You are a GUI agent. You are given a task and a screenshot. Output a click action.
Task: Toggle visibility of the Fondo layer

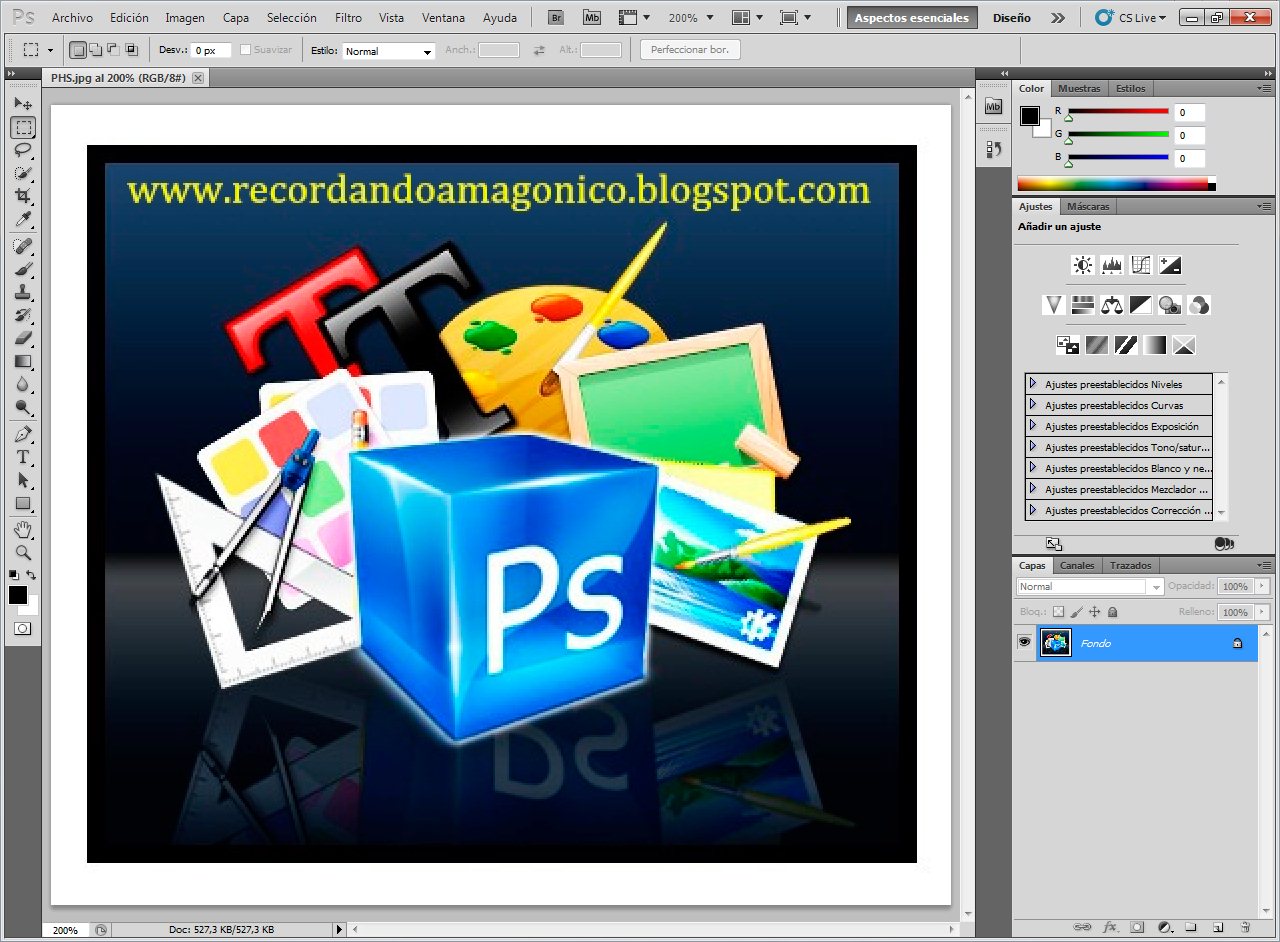1024,642
